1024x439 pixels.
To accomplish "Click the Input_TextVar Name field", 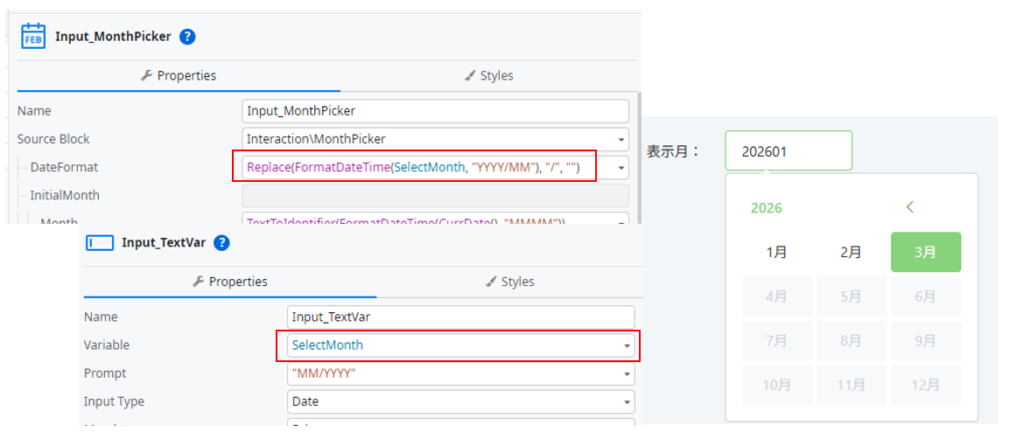I will click(460, 317).
